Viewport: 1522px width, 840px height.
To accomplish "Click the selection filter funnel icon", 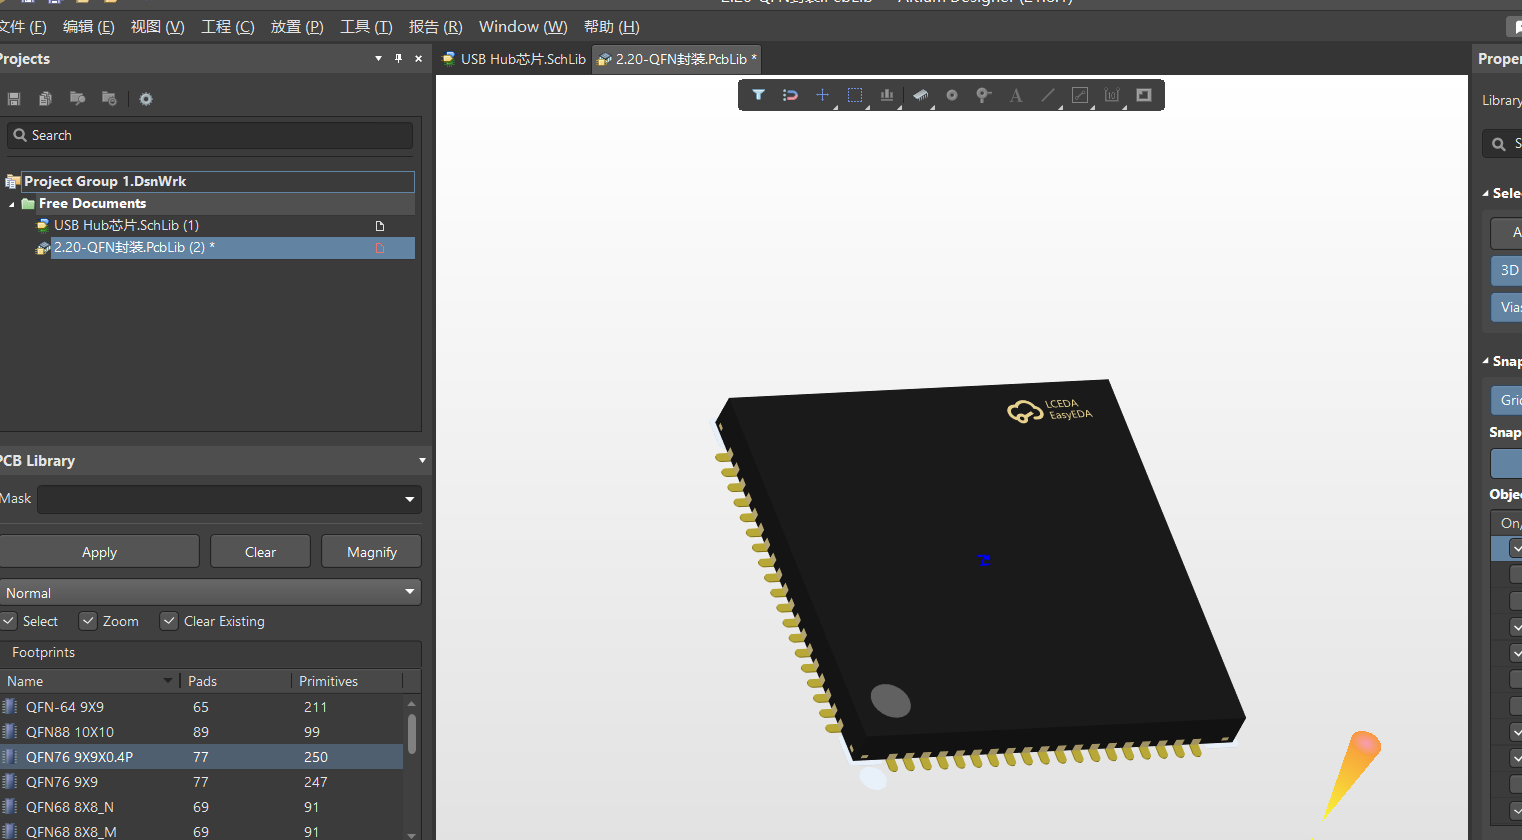I will click(x=759, y=95).
